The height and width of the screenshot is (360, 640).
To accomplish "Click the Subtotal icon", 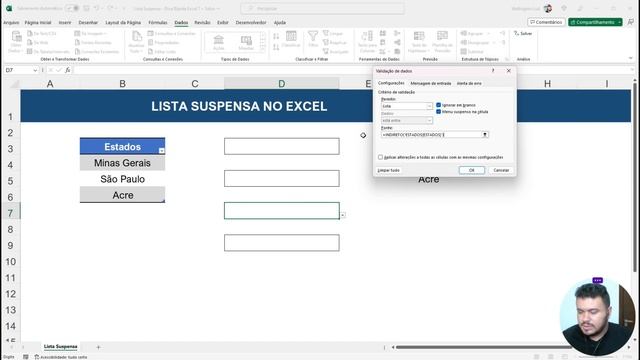I will [x=464, y=51].
